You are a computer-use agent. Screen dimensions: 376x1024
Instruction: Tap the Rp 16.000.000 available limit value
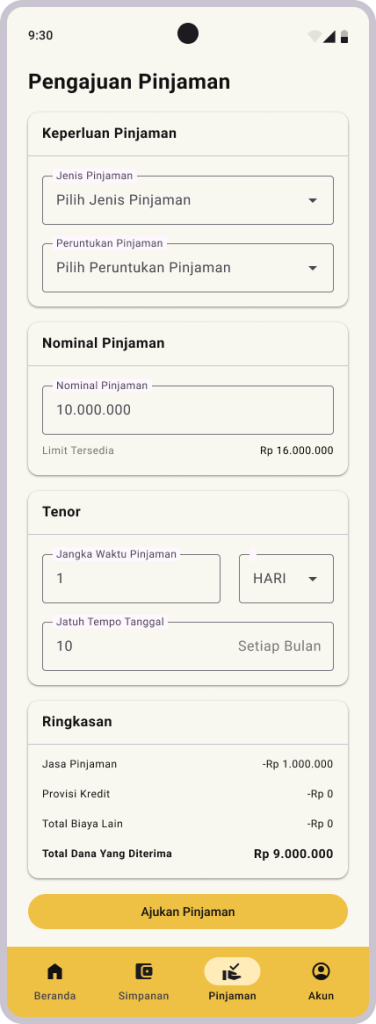[x=296, y=451]
